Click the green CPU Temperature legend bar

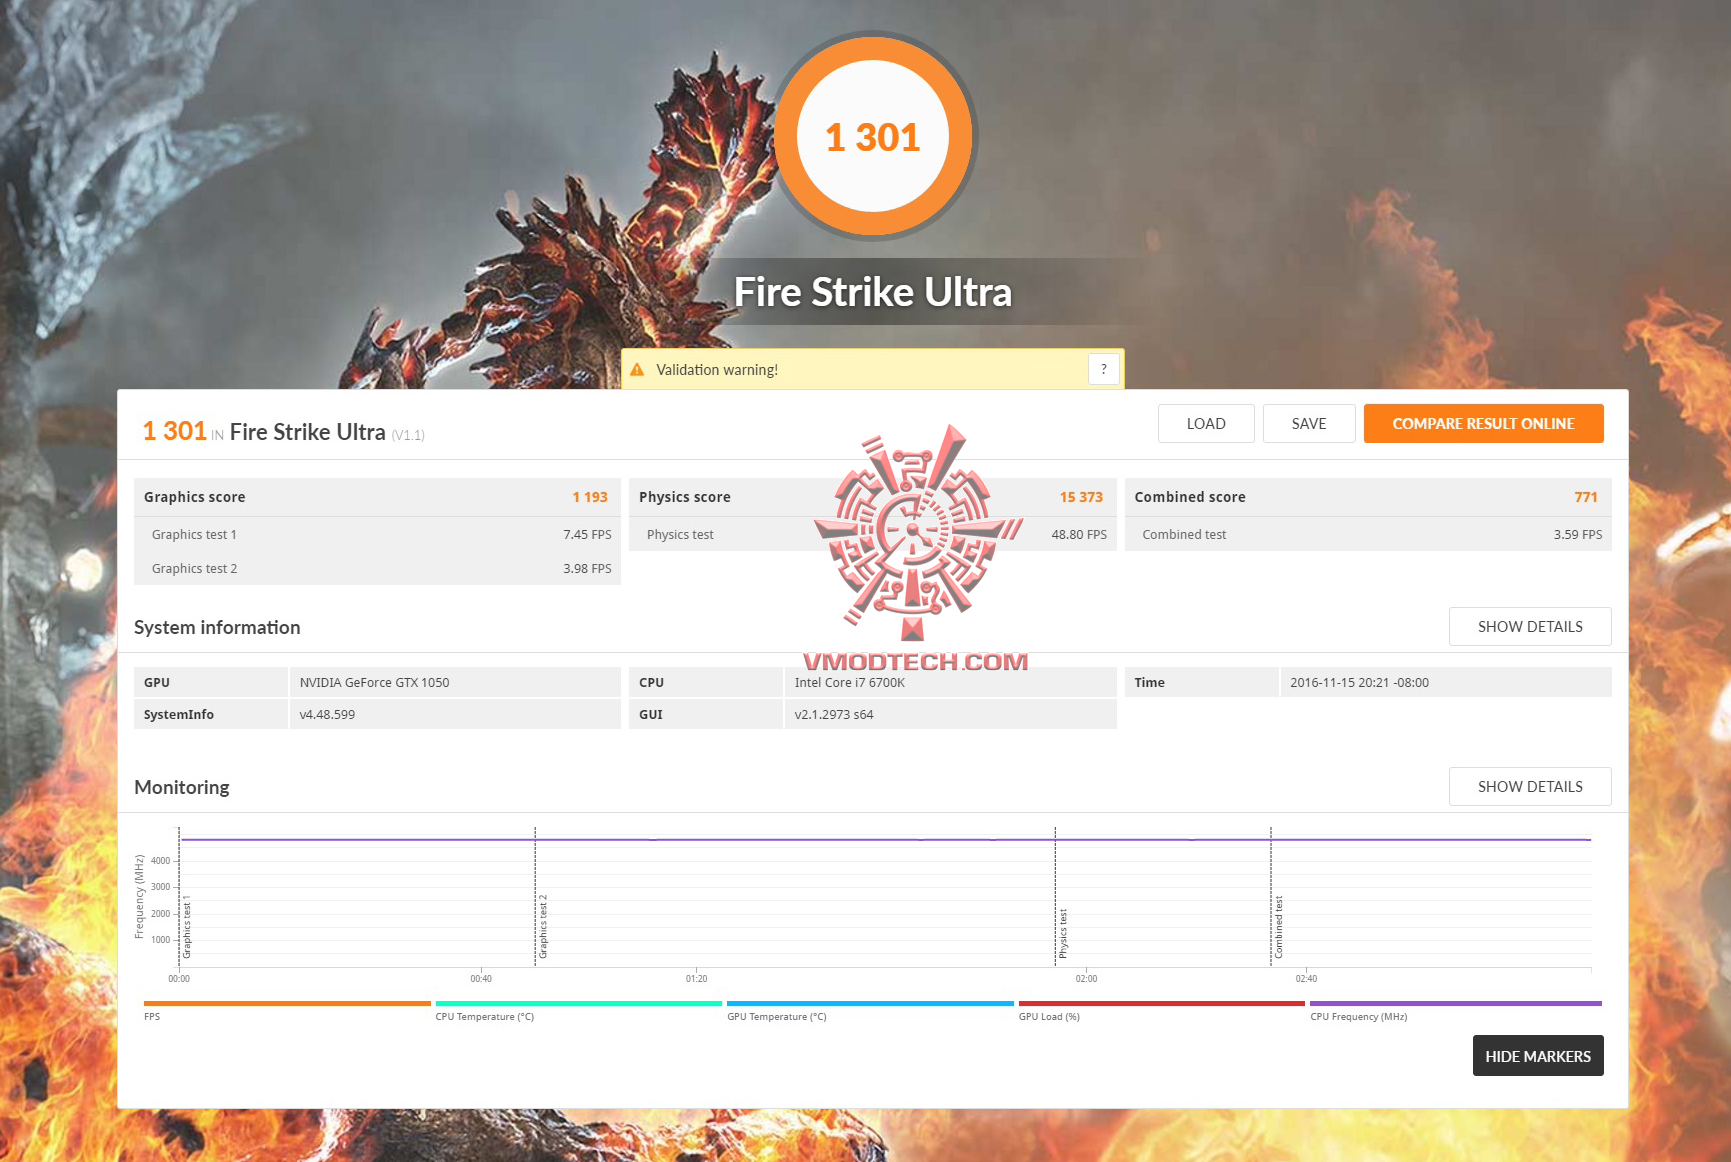578,1003
